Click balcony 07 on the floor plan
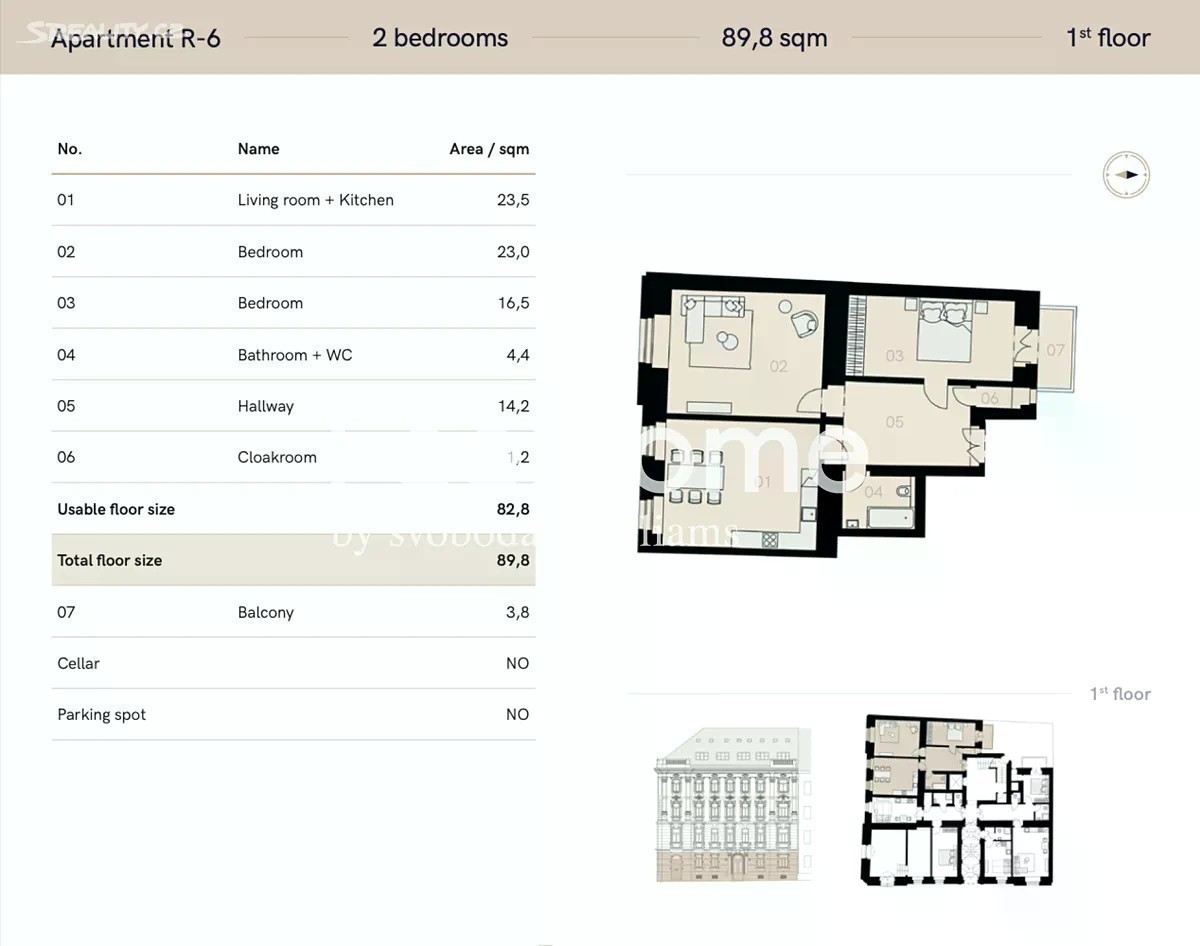Image resolution: width=1200 pixels, height=946 pixels. coord(1056,350)
